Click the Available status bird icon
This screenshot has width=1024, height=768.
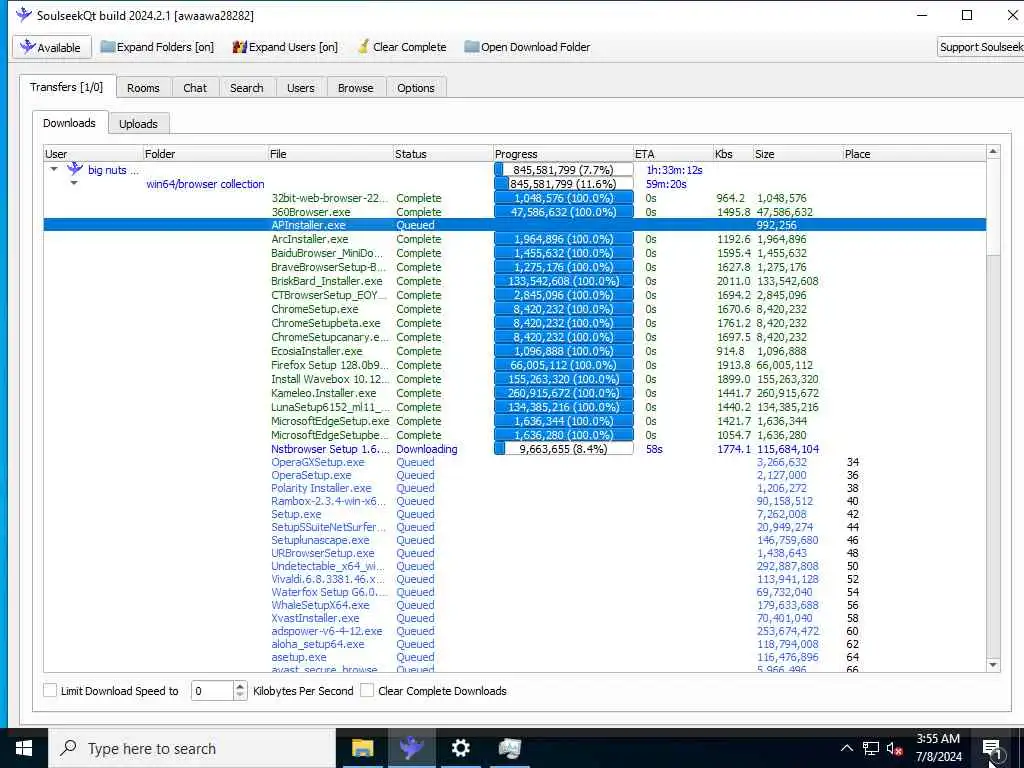click(x=27, y=46)
